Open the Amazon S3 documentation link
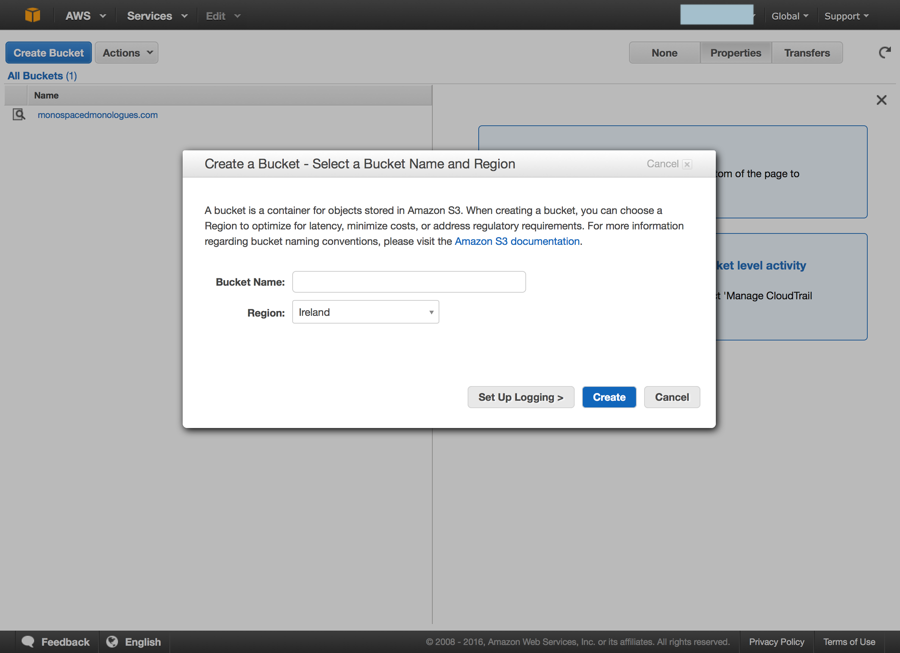Image resolution: width=900 pixels, height=653 pixels. coord(517,242)
